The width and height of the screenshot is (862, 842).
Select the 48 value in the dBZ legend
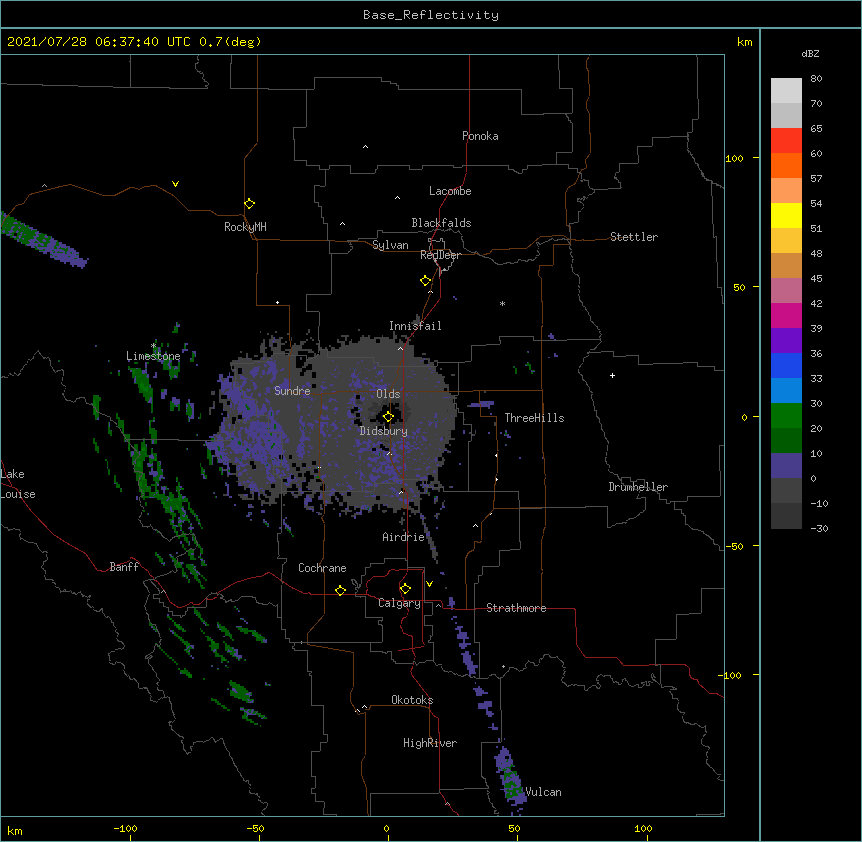point(816,253)
